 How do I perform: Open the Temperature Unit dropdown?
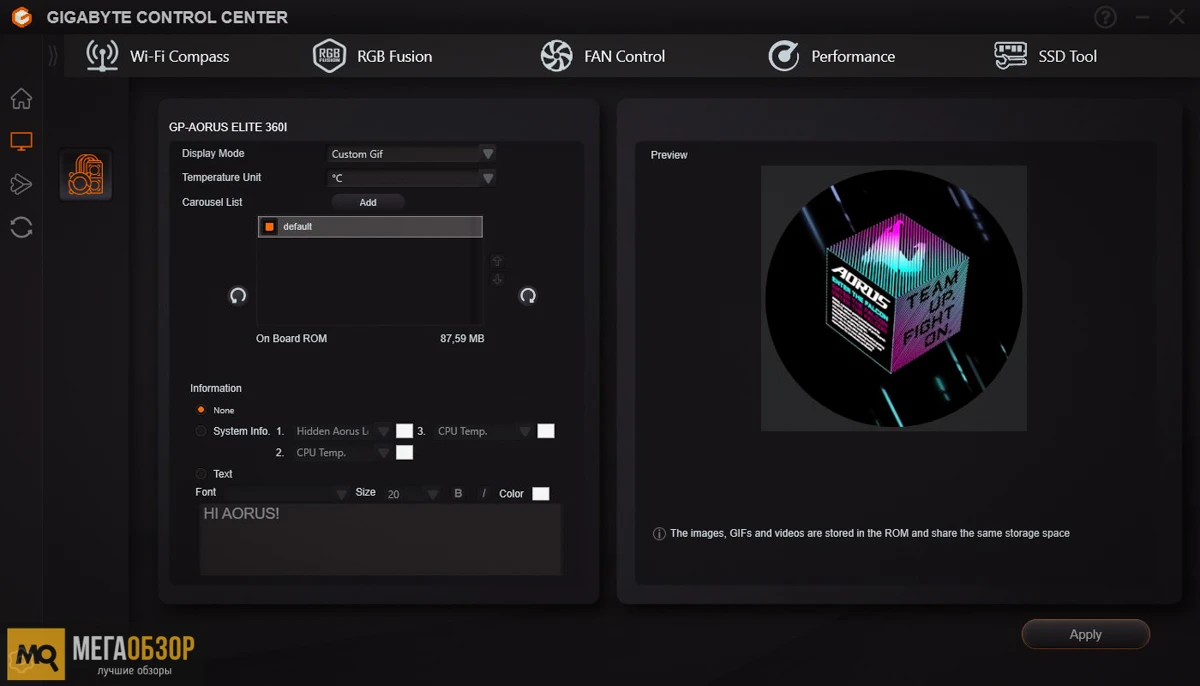click(x=411, y=178)
